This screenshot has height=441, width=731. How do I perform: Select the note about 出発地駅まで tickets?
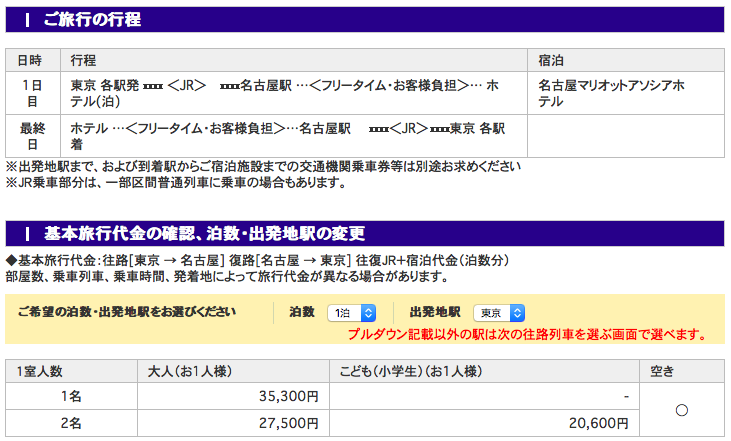pos(263,166)
